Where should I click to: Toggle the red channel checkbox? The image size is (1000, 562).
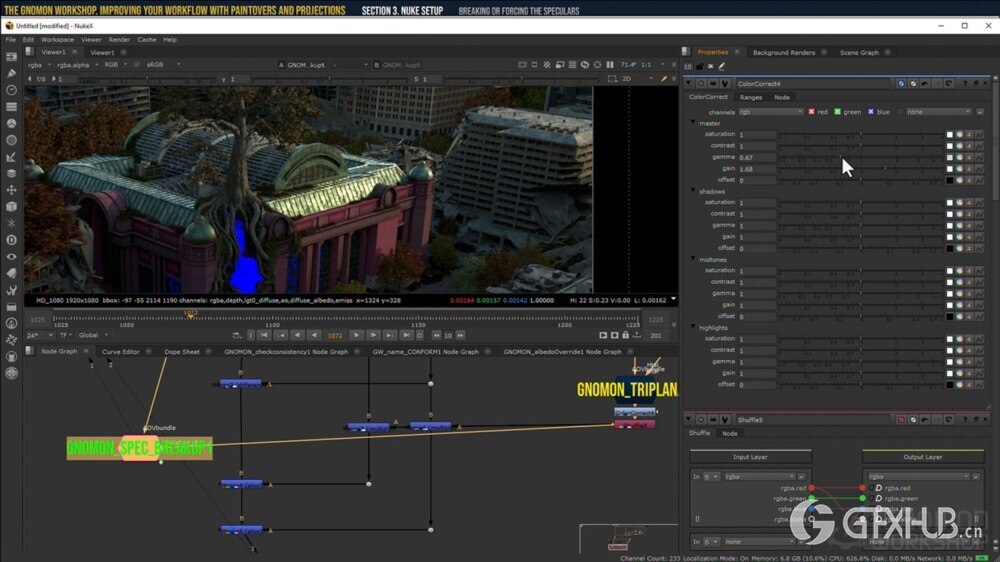(x=811, y=112)
